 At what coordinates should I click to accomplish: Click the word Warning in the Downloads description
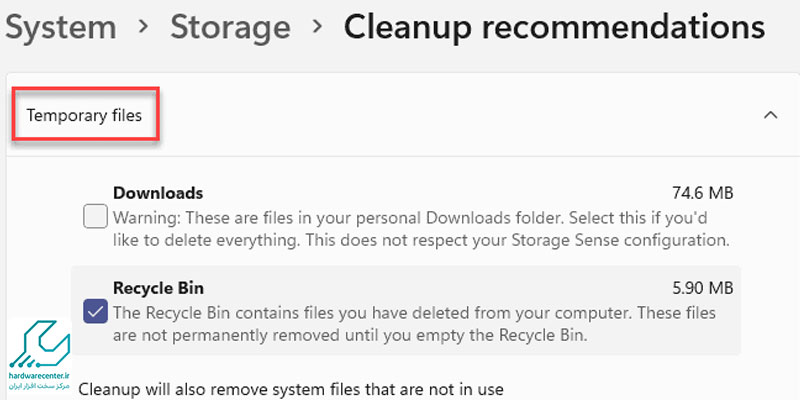pyautogui.click(x=146, y=218)
